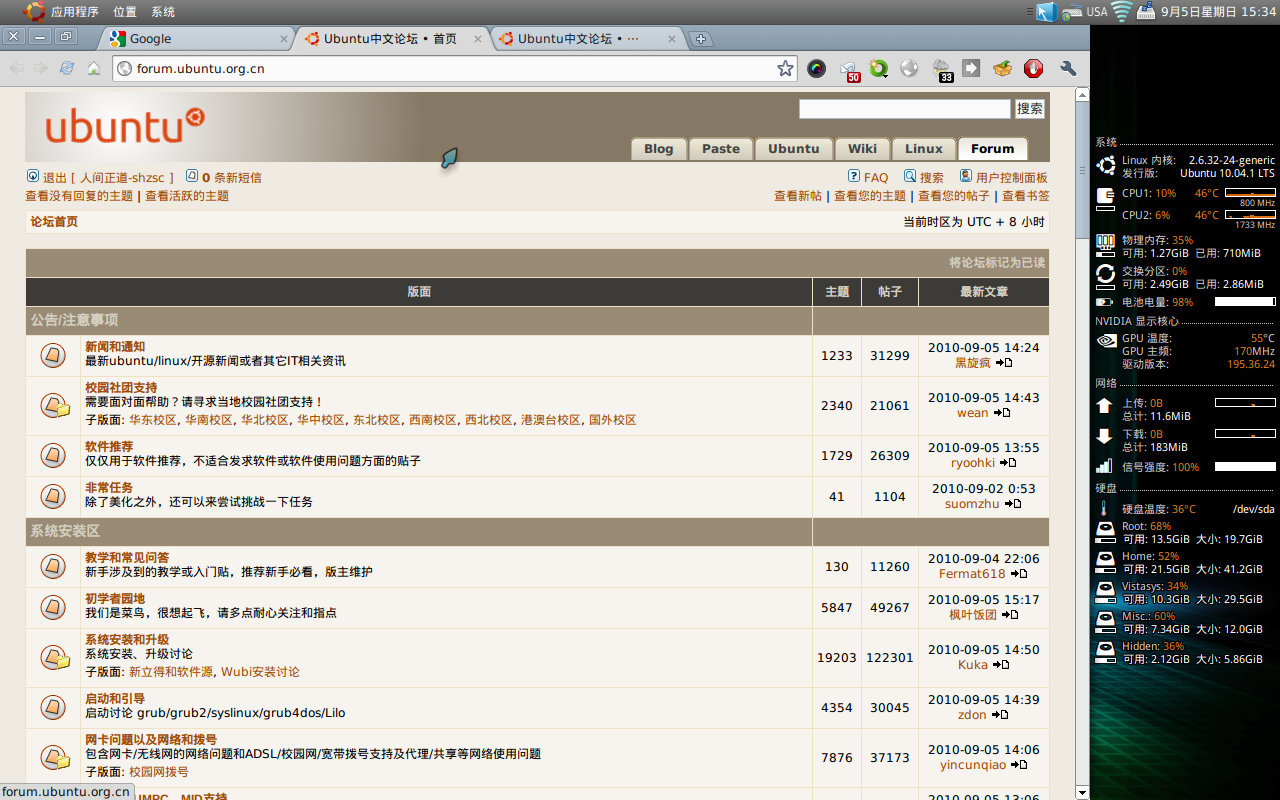Click the forum icon beside 校园社团支持

[x=54, y=405]
